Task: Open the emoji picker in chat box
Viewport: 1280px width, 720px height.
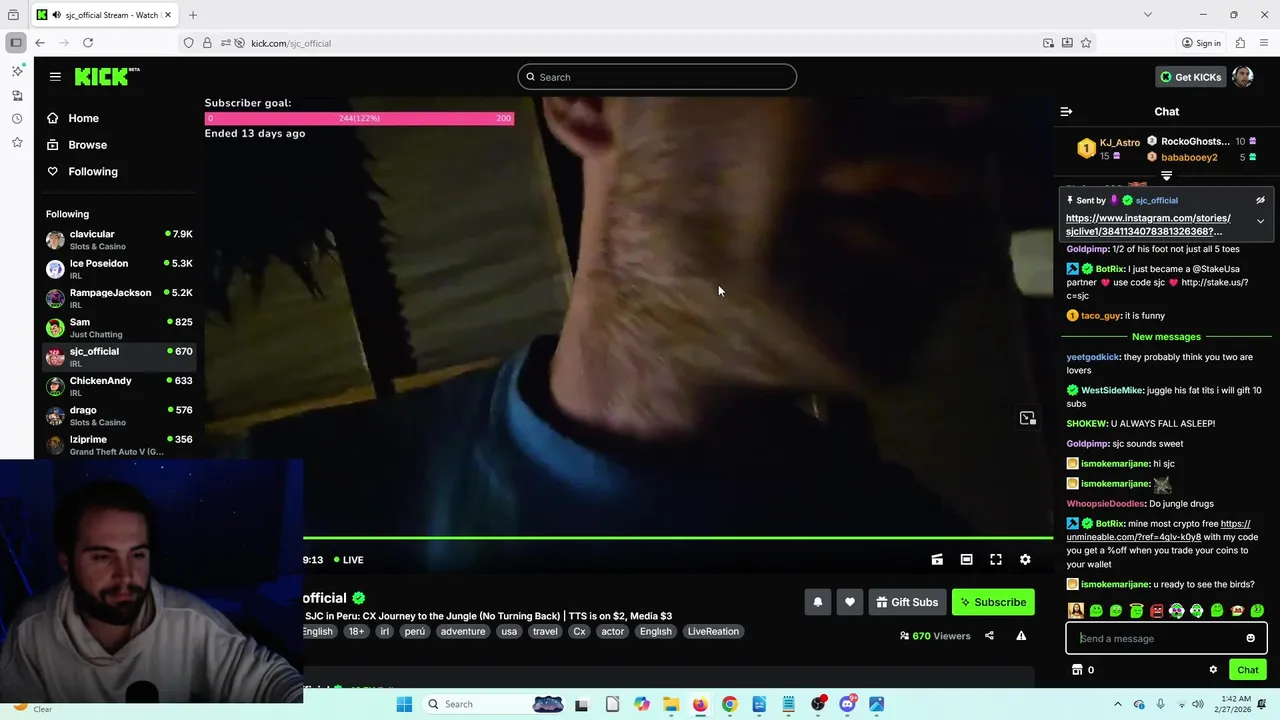Action: click(x=1250, y=638)
